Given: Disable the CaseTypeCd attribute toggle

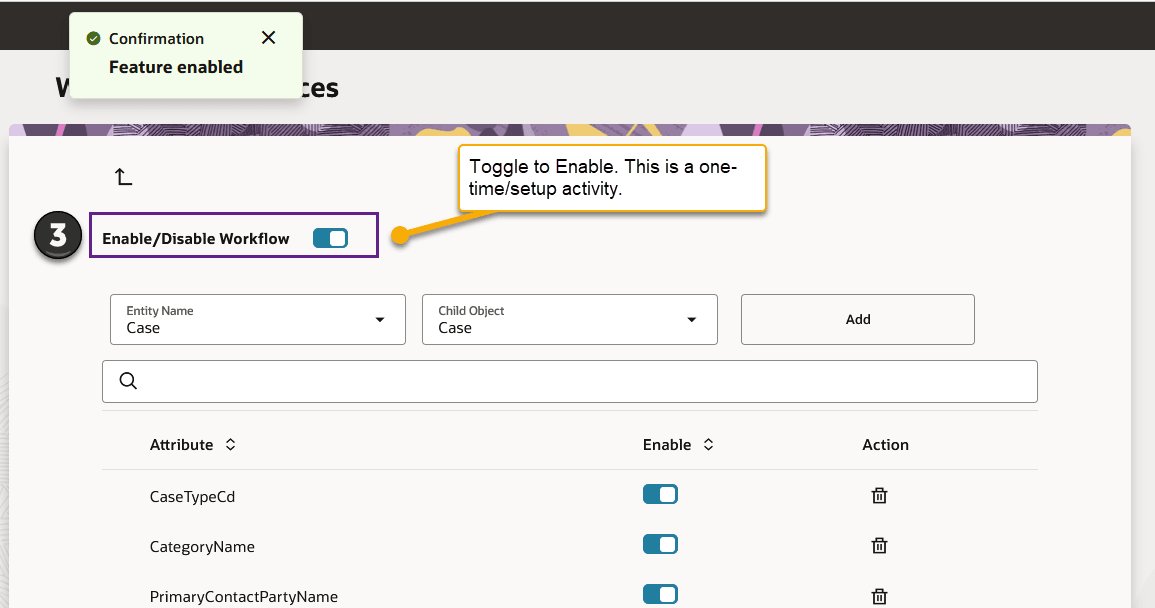Looking at the screenshot, I should 660,494.
